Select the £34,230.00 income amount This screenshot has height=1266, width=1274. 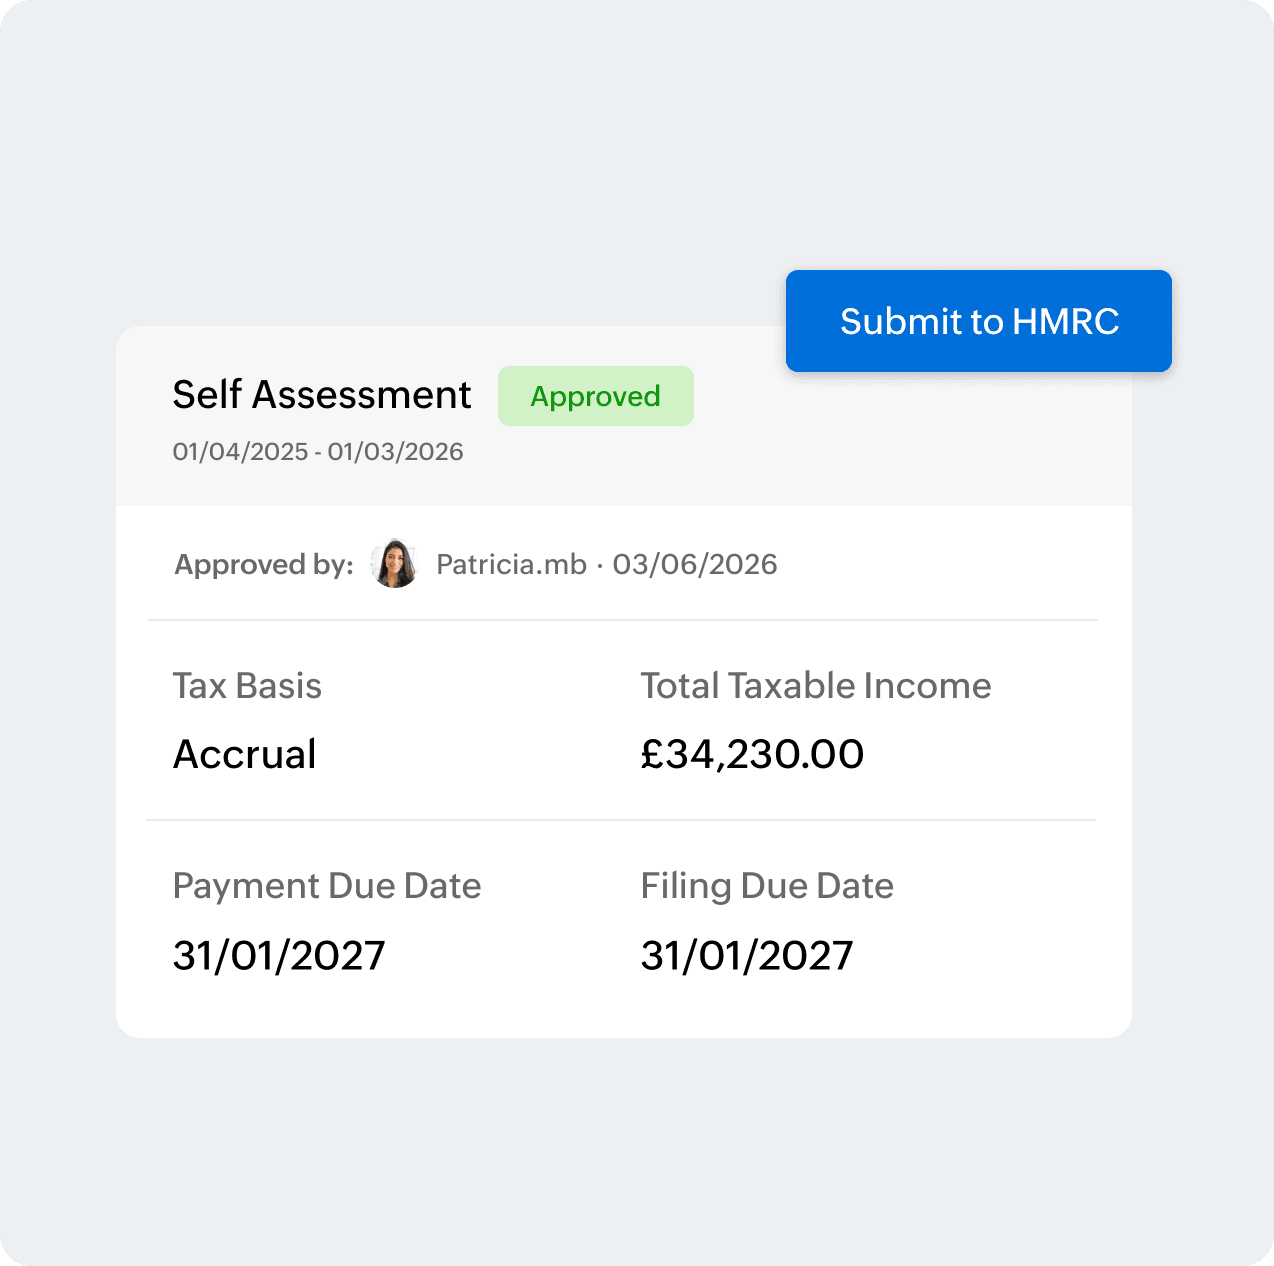click(x=752, y=754)
